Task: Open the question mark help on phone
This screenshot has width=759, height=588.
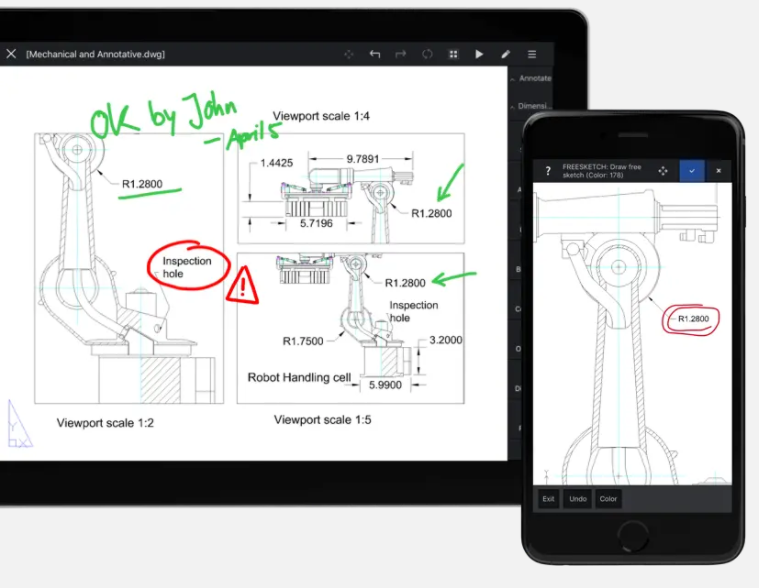Action: coord(548,171)
